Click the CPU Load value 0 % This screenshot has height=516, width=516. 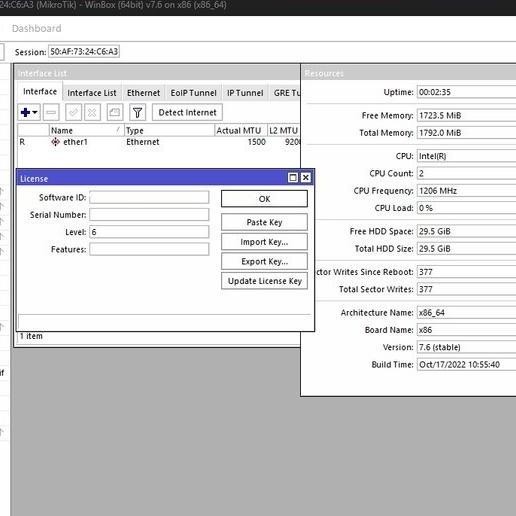tap(466, 208)
